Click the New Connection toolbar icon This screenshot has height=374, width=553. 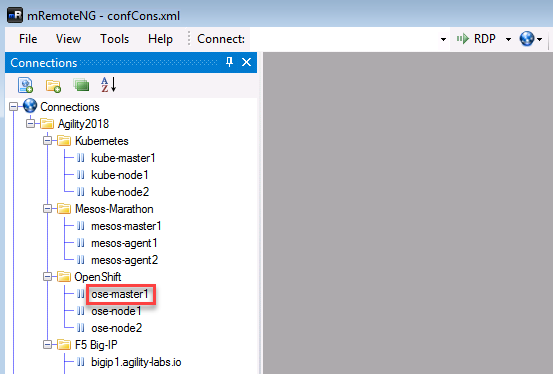click(x=25, y=85)
